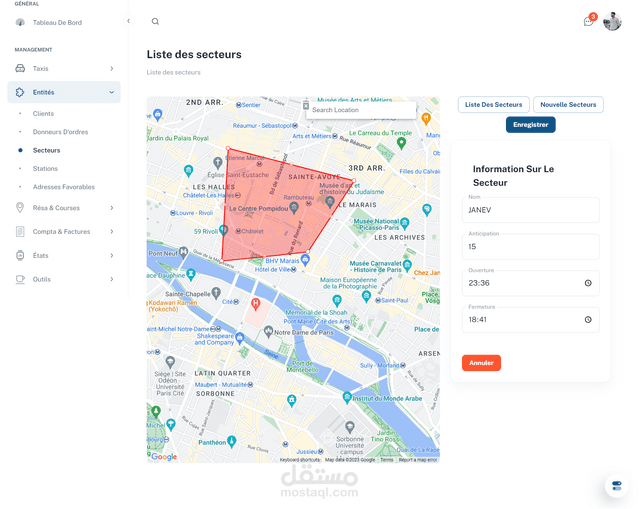Screen dimensions: 640x509
Task: Click the Résa & Courses pin icon
Action: pyautogui.click(x=20, y=207)
